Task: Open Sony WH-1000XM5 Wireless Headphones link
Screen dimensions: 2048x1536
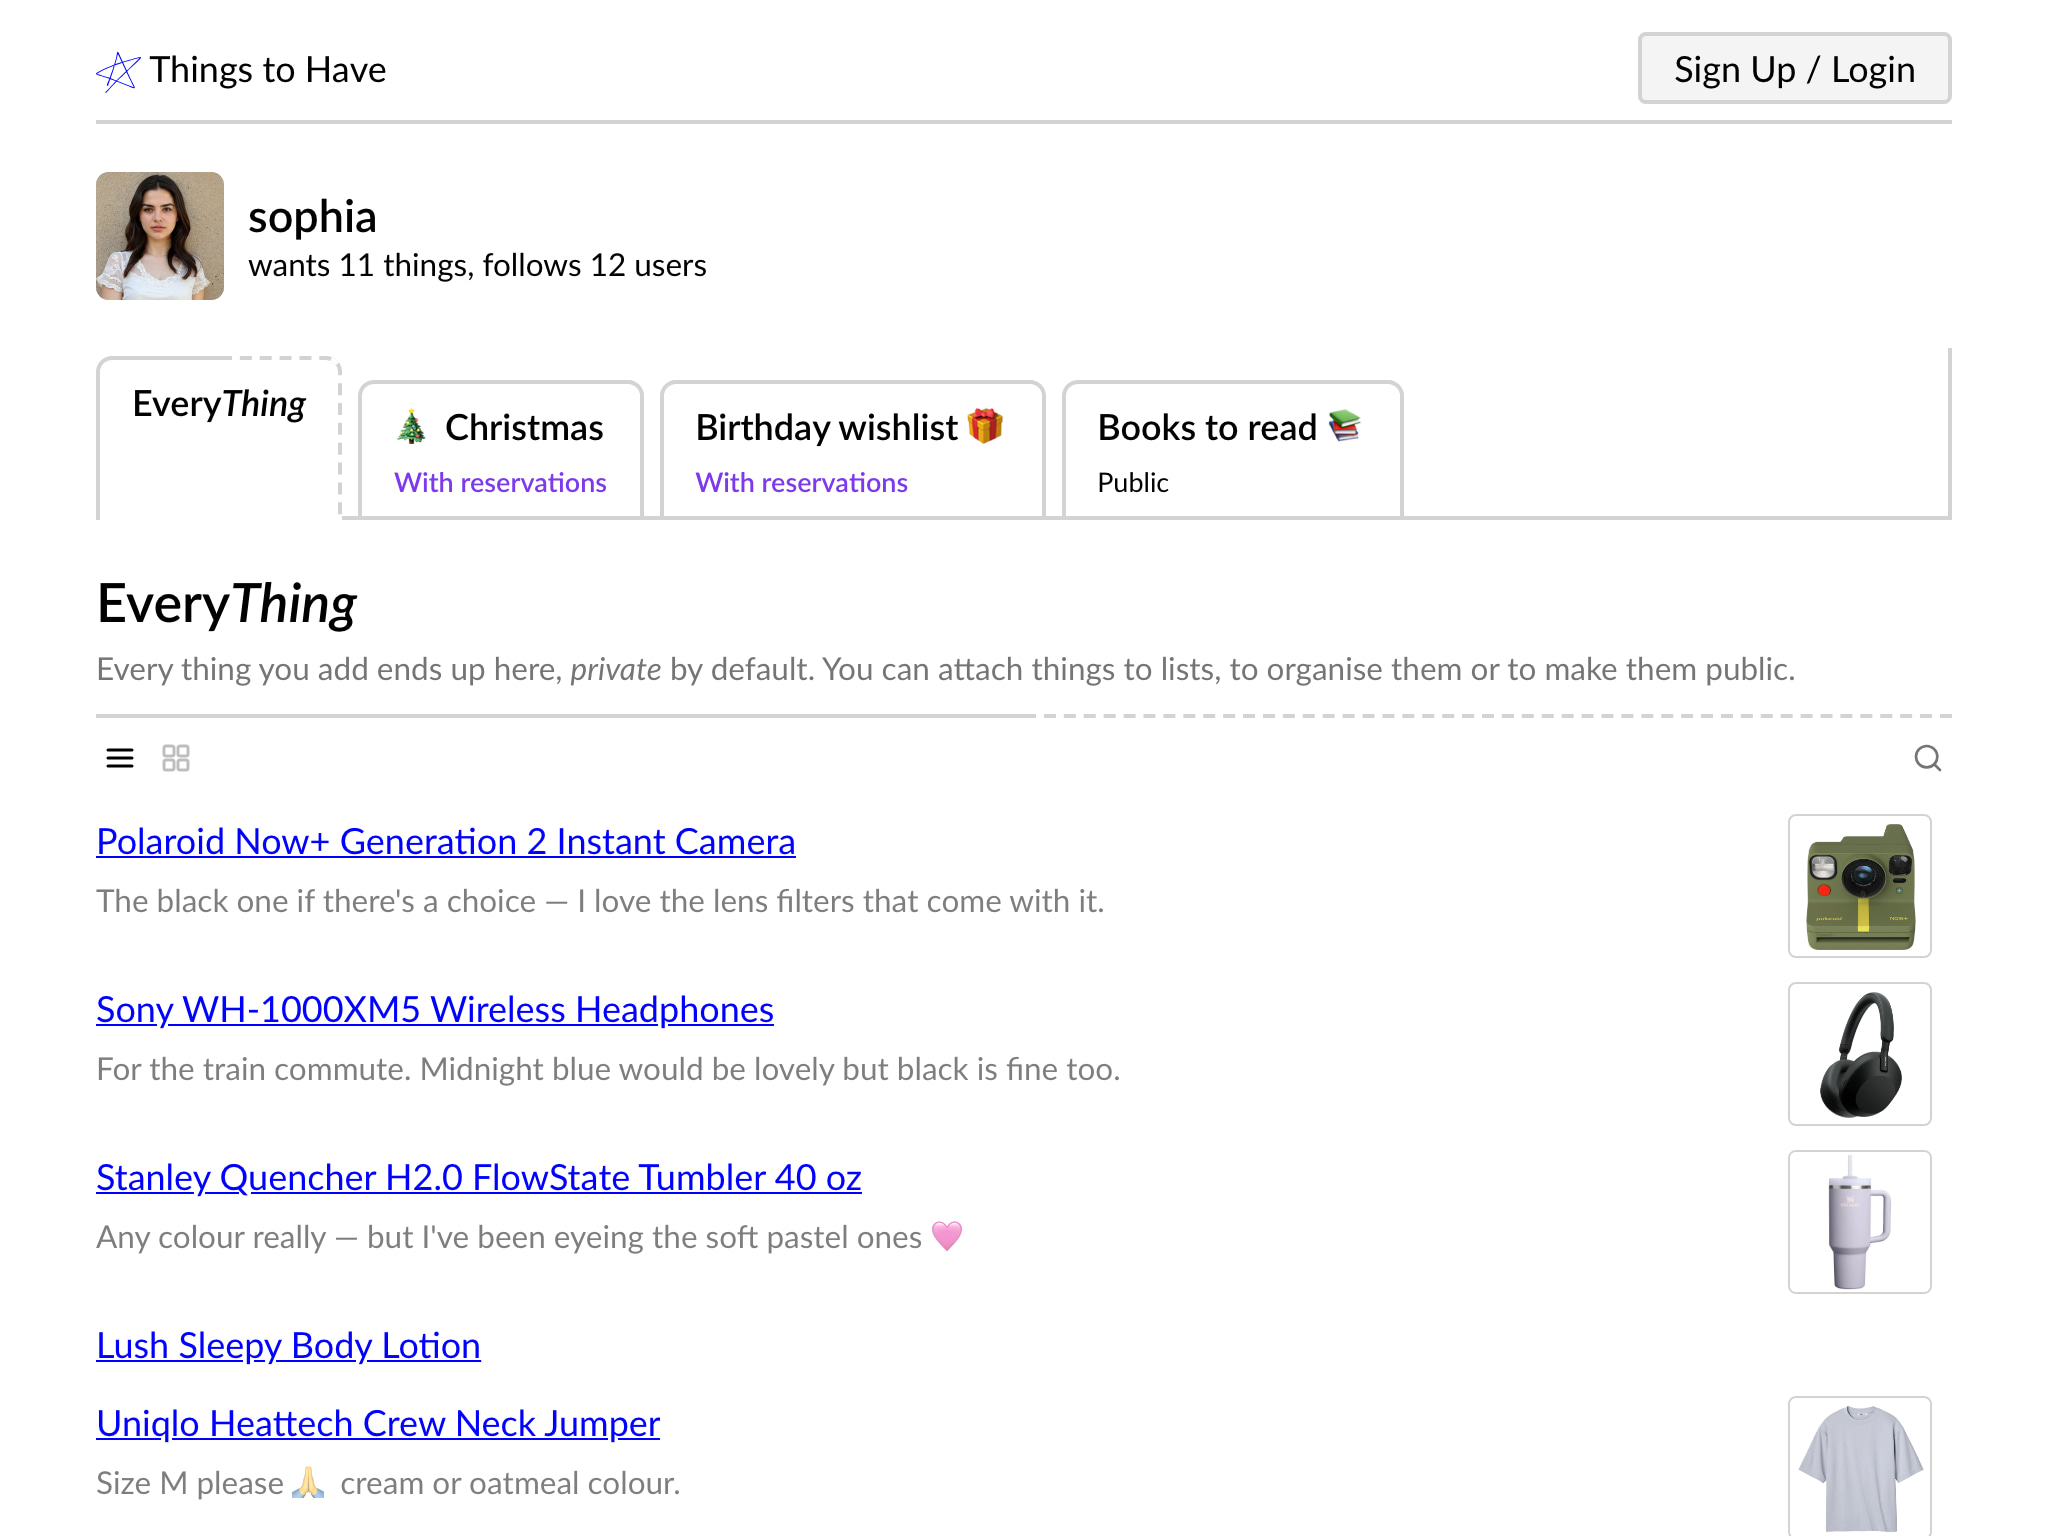Action: point(435,1010)
